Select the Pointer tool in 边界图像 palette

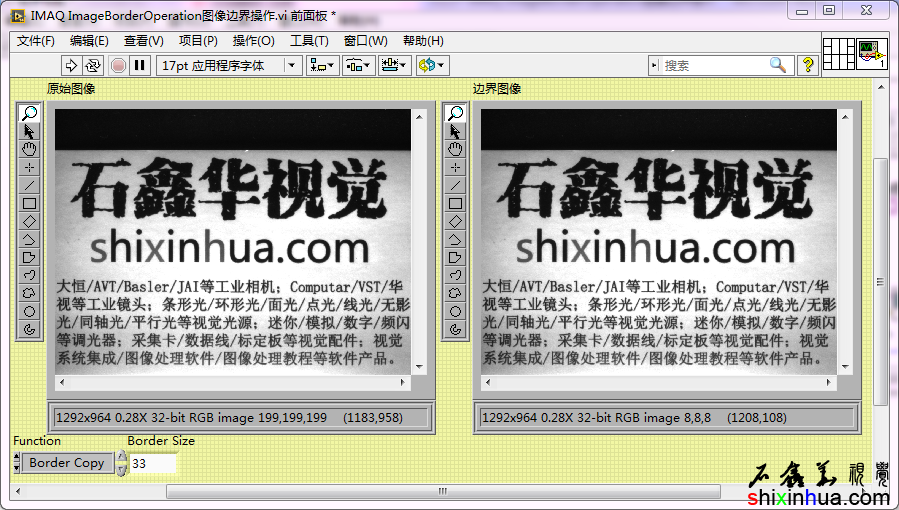point(455,132)
